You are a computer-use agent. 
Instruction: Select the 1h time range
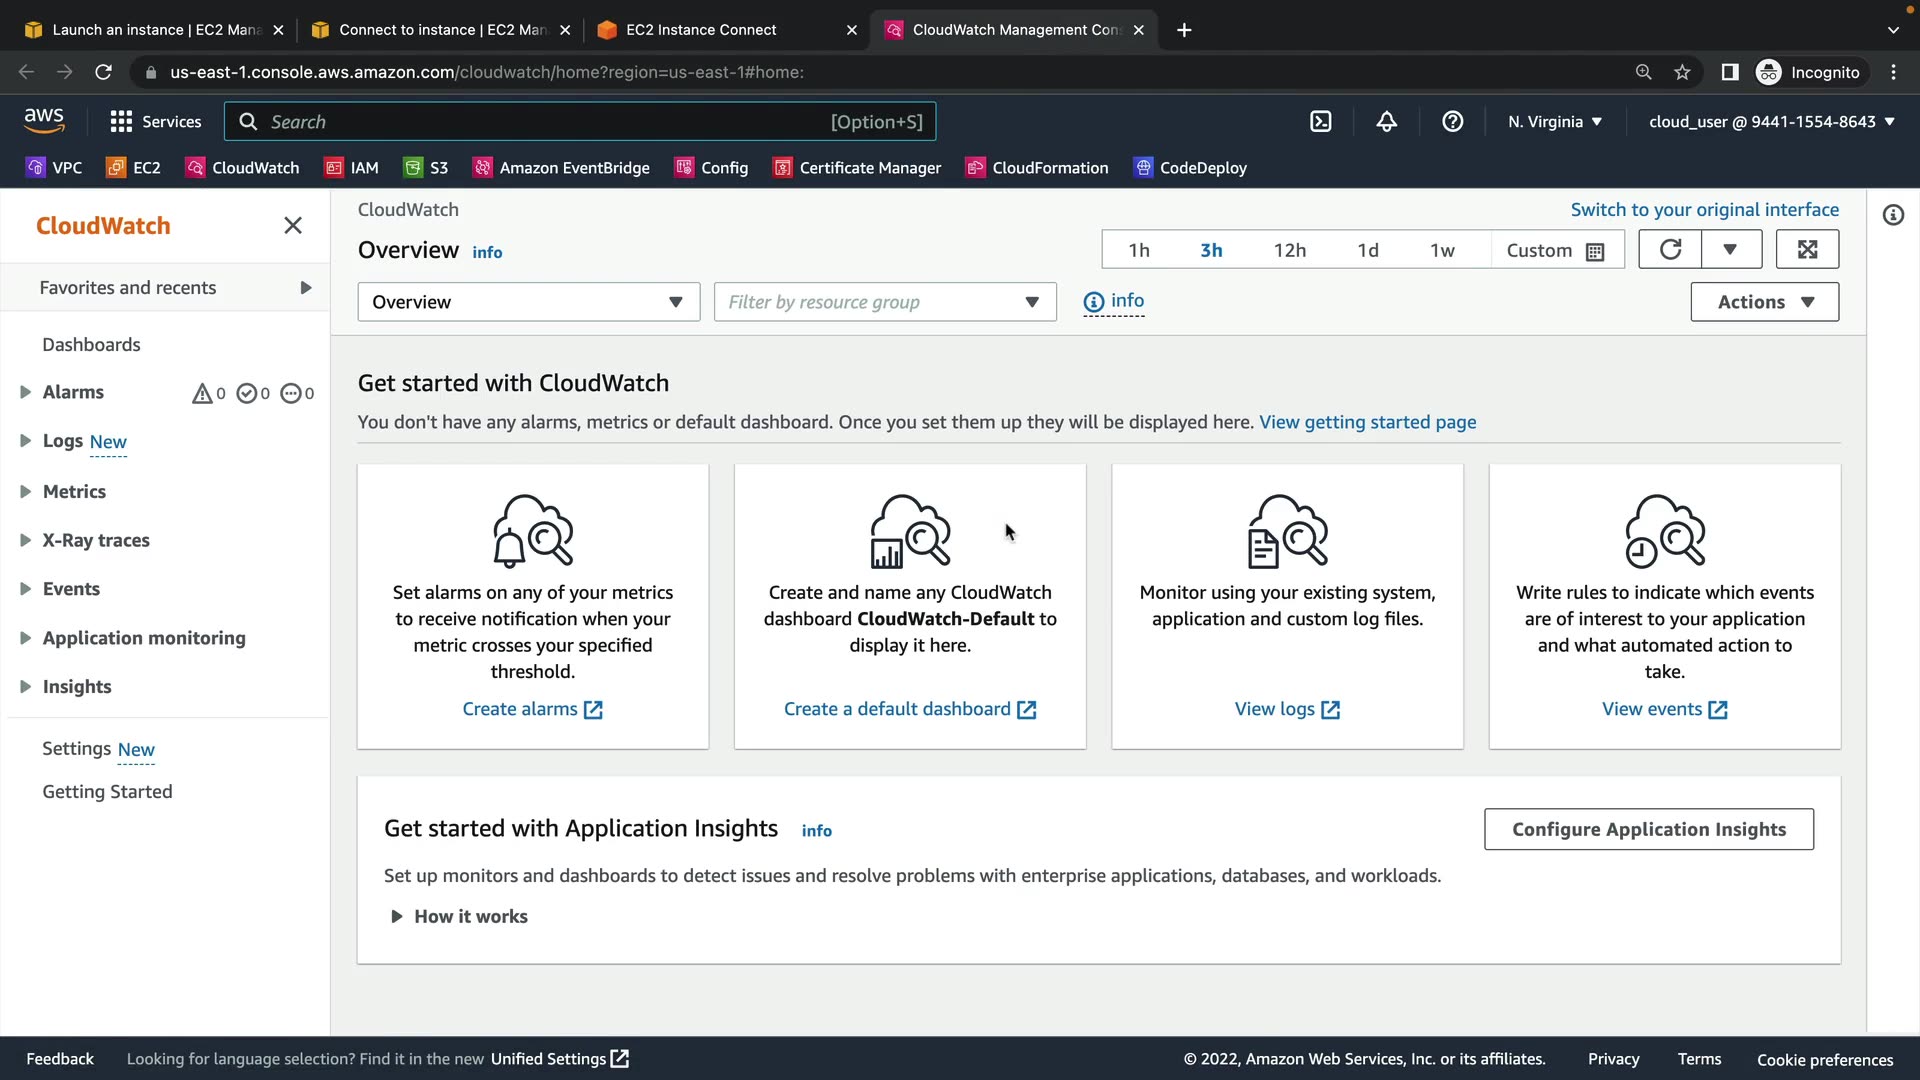[1139, 251]
